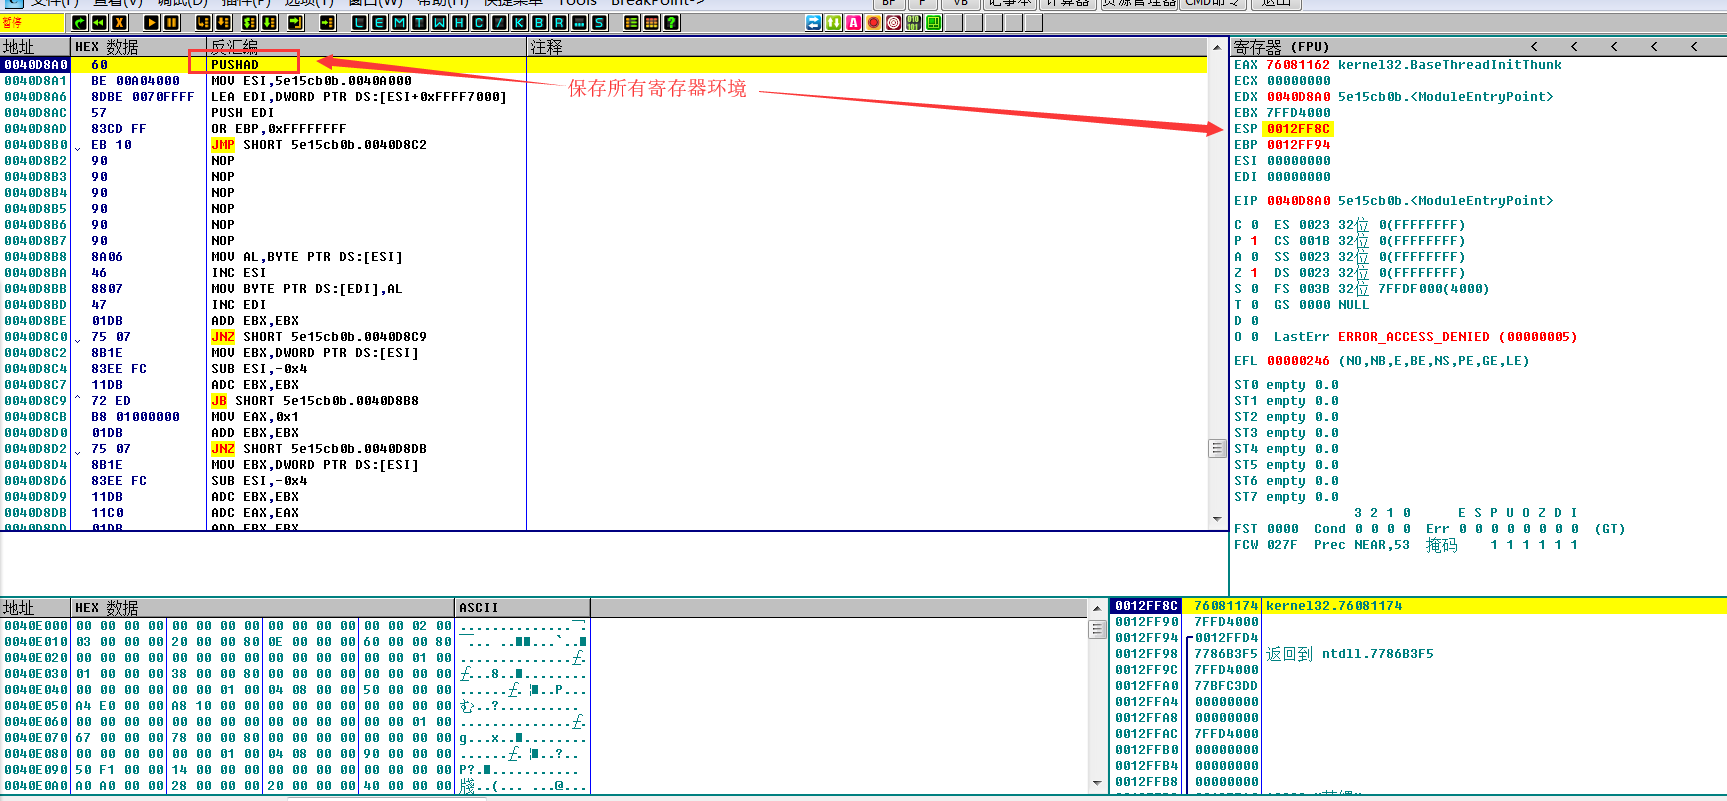Open the Threads window with the T icon
The height and width of the screenshot is (801, 1727).
tap(420, 22)
